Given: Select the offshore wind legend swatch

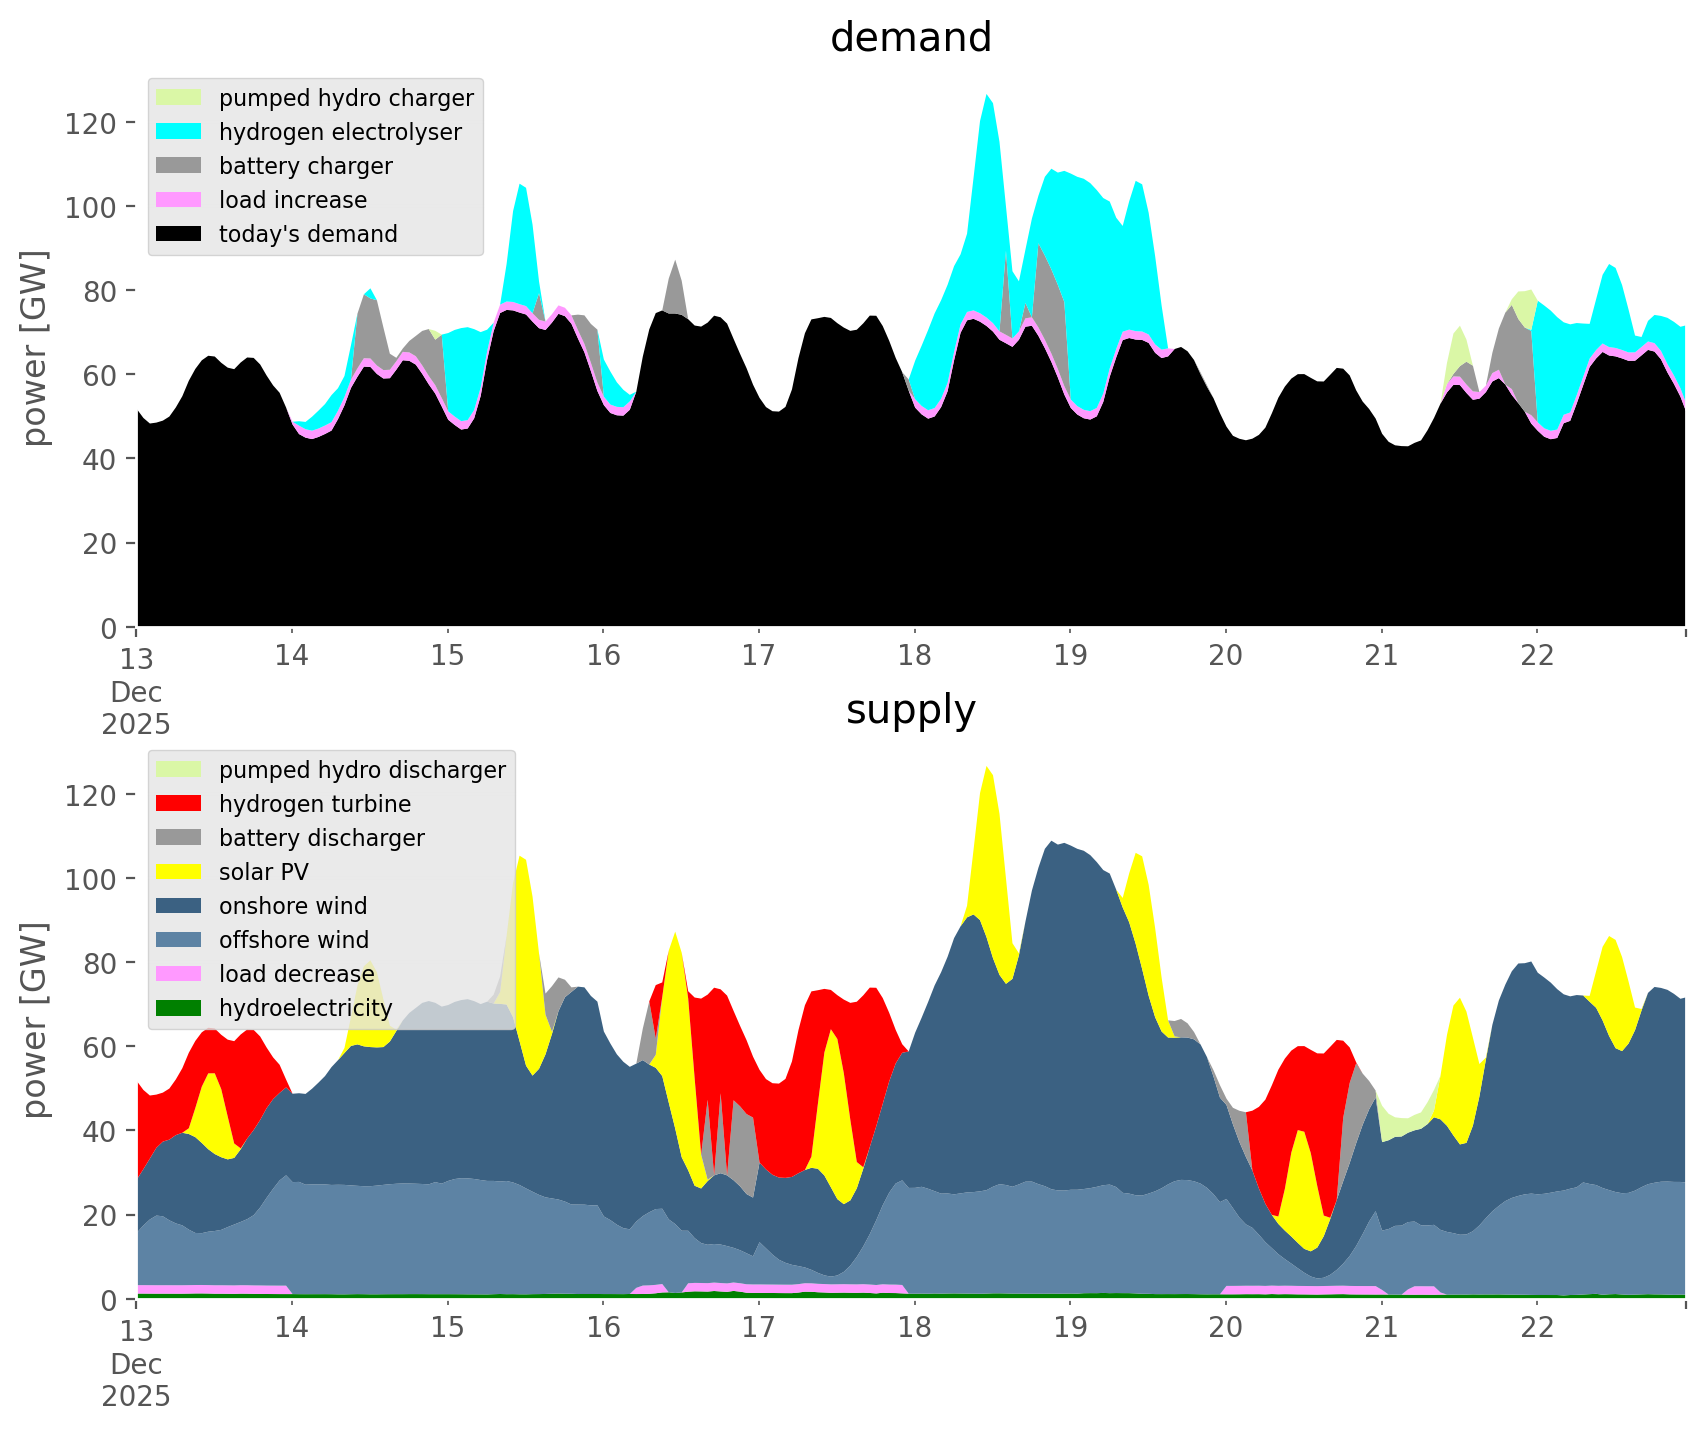Looking at the screenshot, I should (179, 940).
